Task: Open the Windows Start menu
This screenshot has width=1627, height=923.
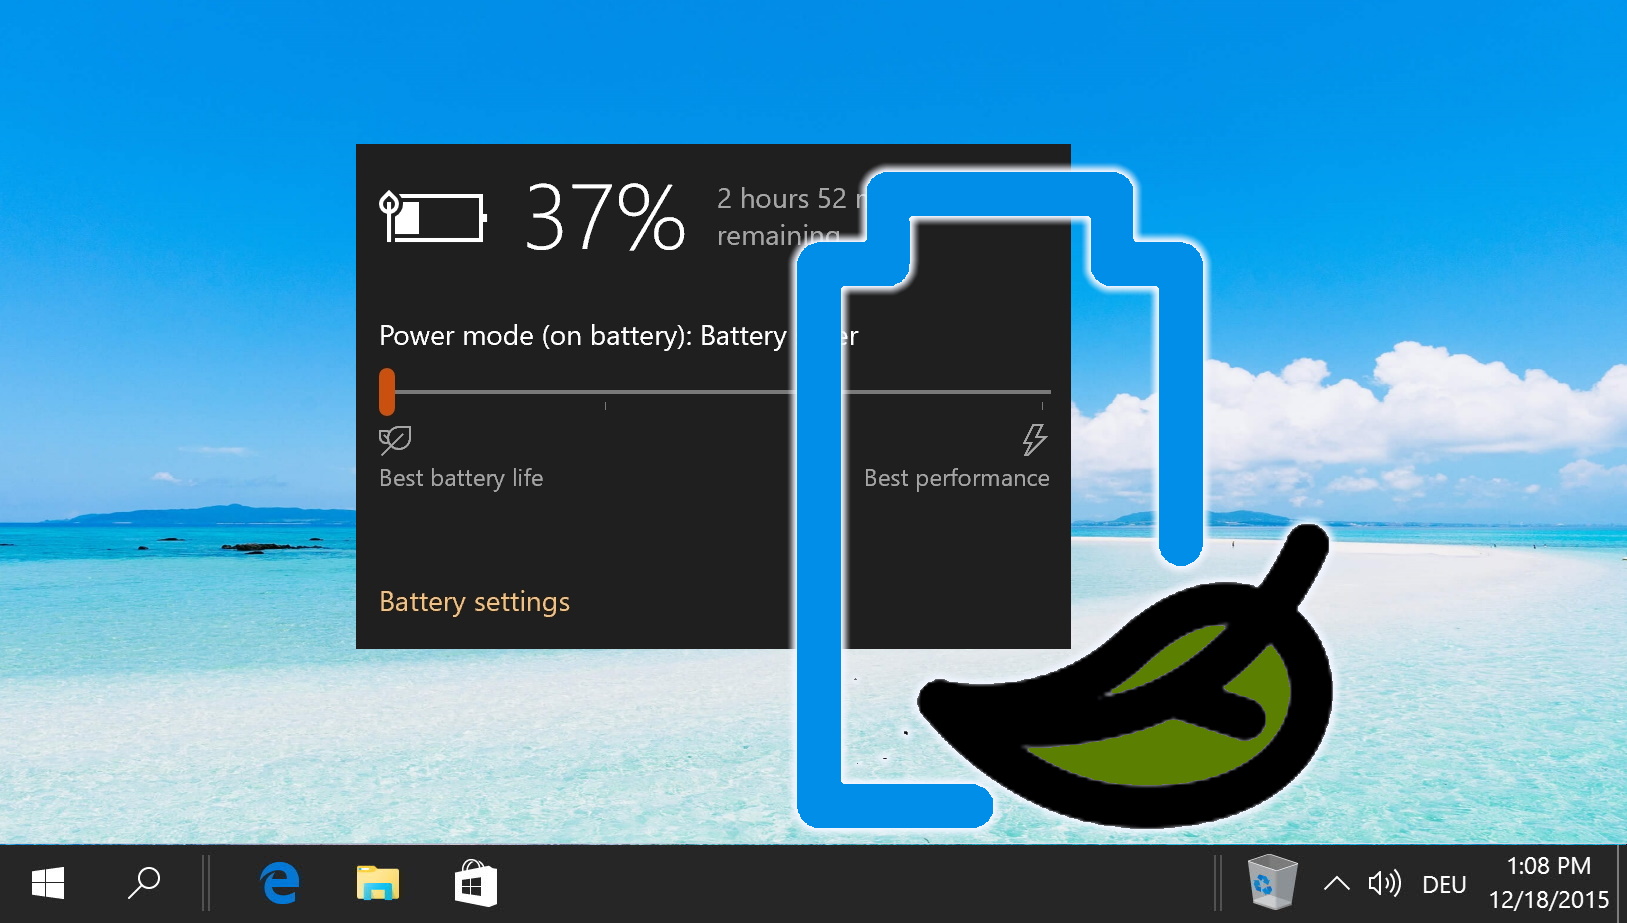Action: pyautogui.click(x=48, y=884)
